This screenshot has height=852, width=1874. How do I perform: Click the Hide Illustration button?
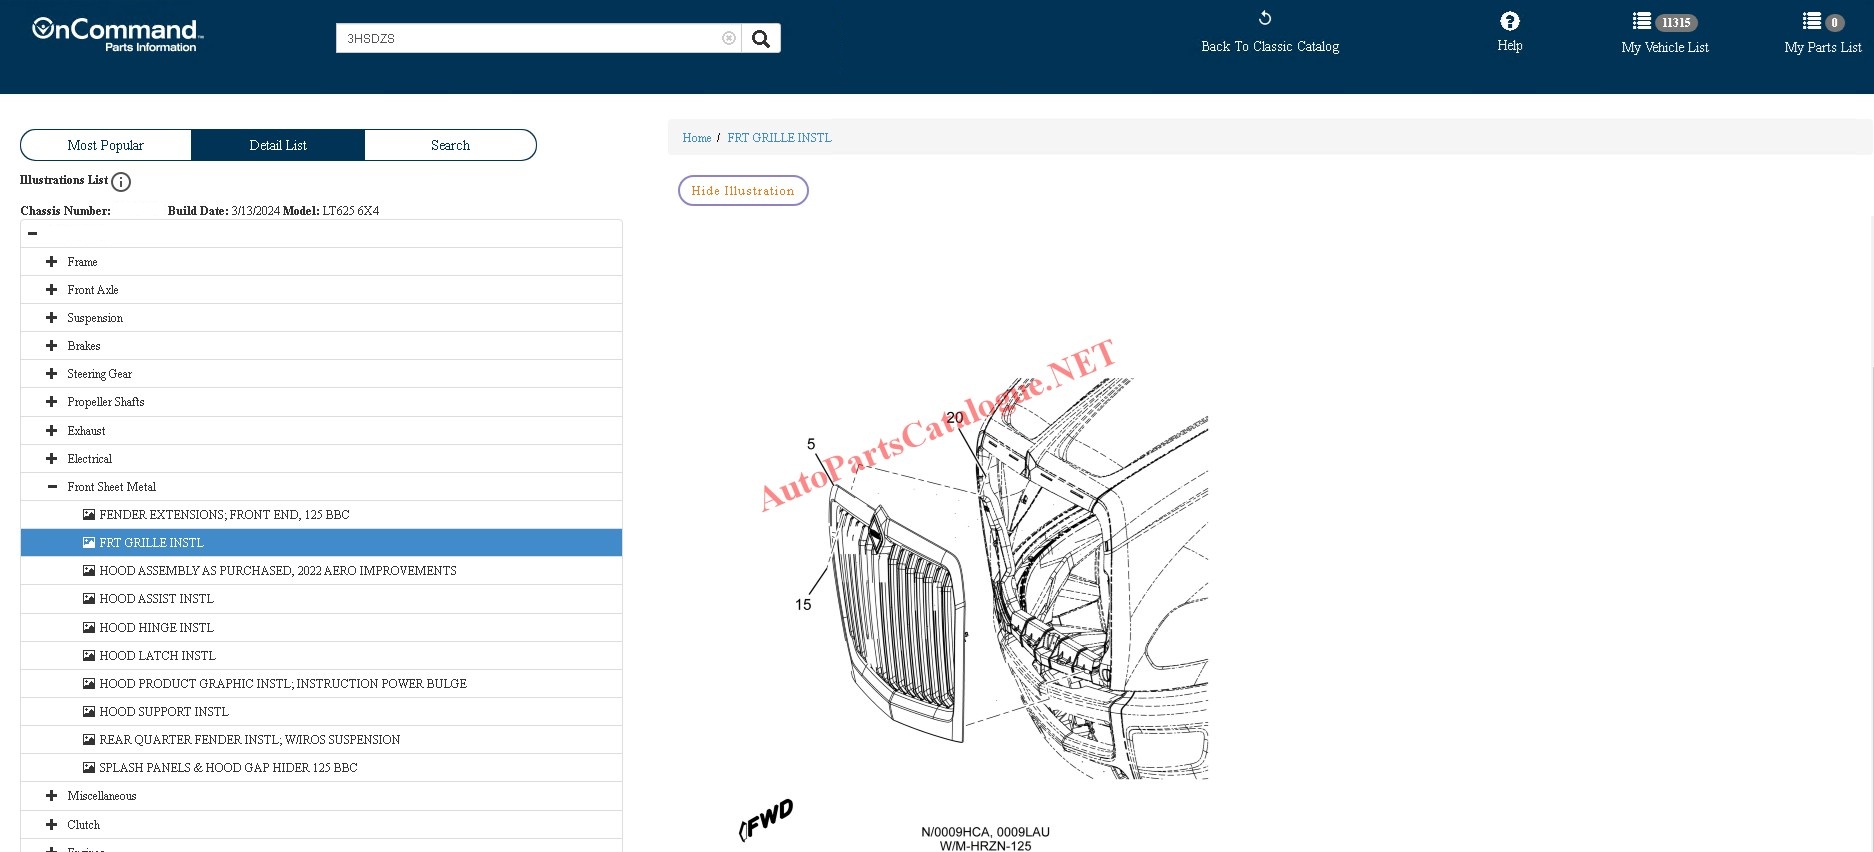coord(743,191)
